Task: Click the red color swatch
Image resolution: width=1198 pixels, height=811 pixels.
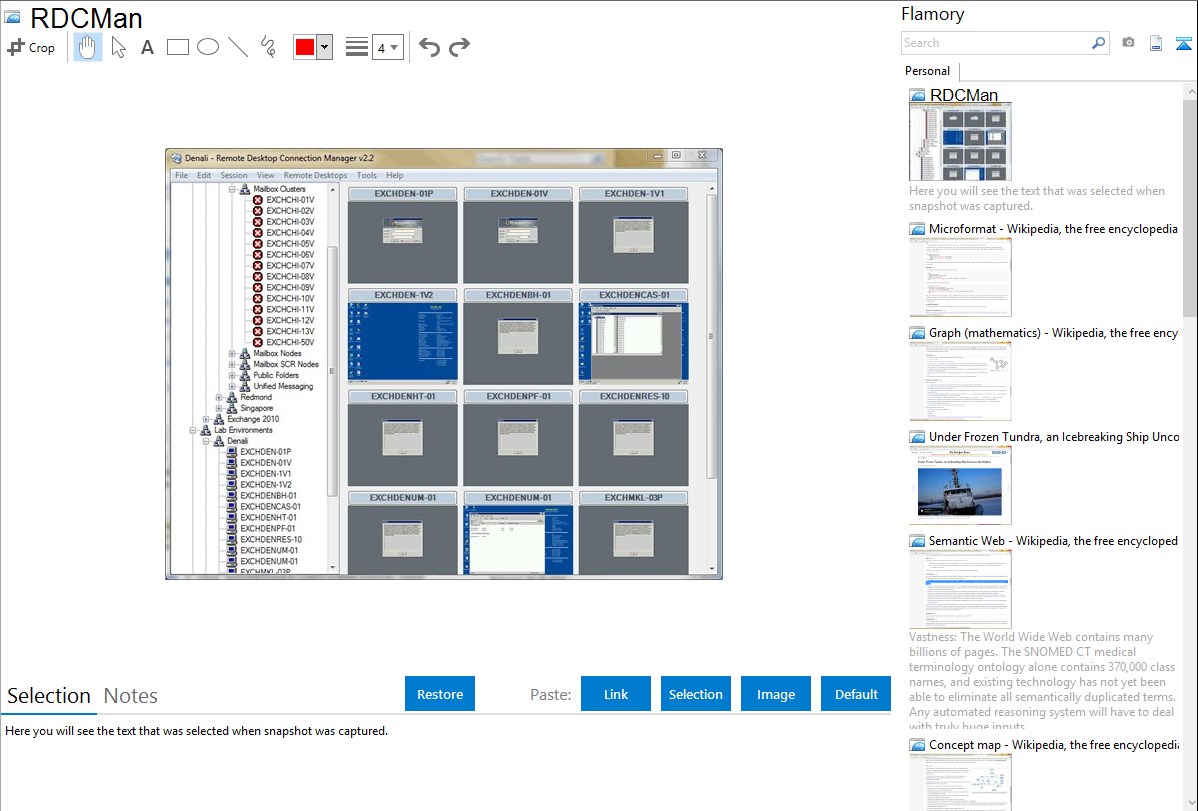Action: pos(305,47)
